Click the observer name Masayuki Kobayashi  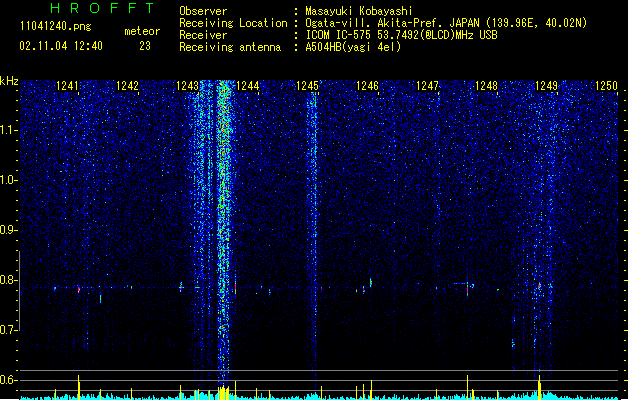pos(359,11)
